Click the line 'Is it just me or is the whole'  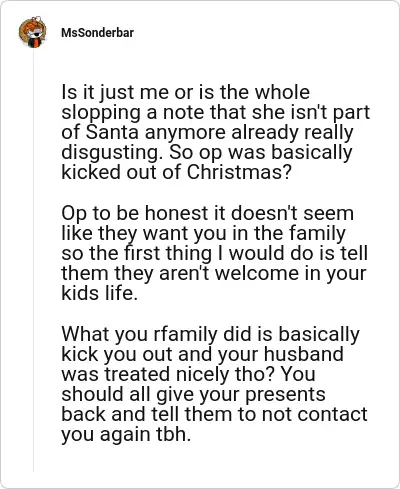[186, 92]
